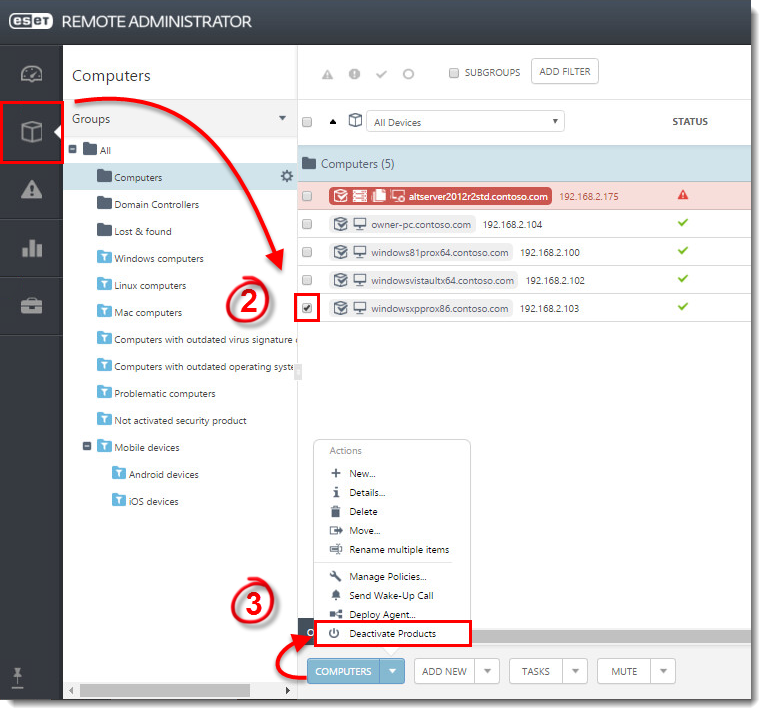Click the groups scrollbar left arrow
766x715 pixels.
[71, 690]
